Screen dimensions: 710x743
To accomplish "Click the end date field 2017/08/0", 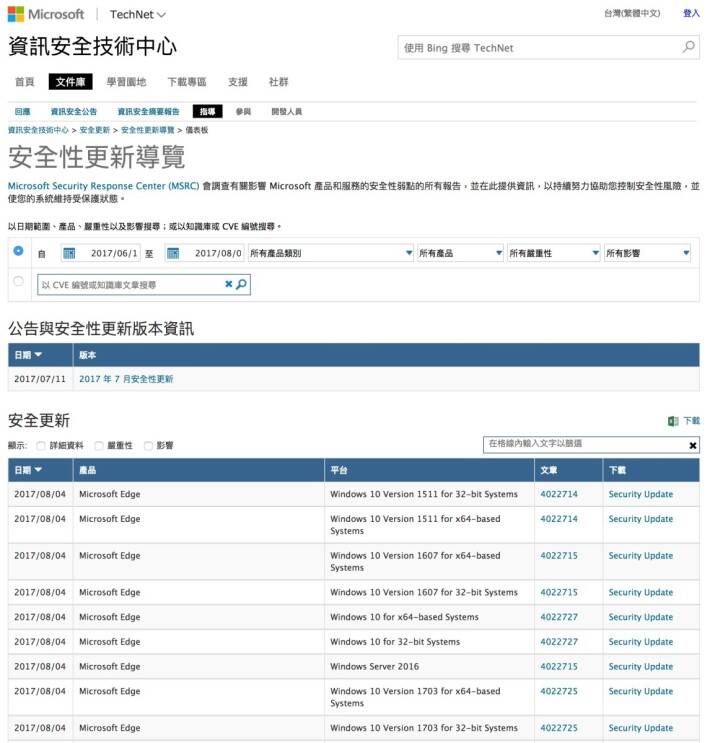I will [x=218, y=253].
